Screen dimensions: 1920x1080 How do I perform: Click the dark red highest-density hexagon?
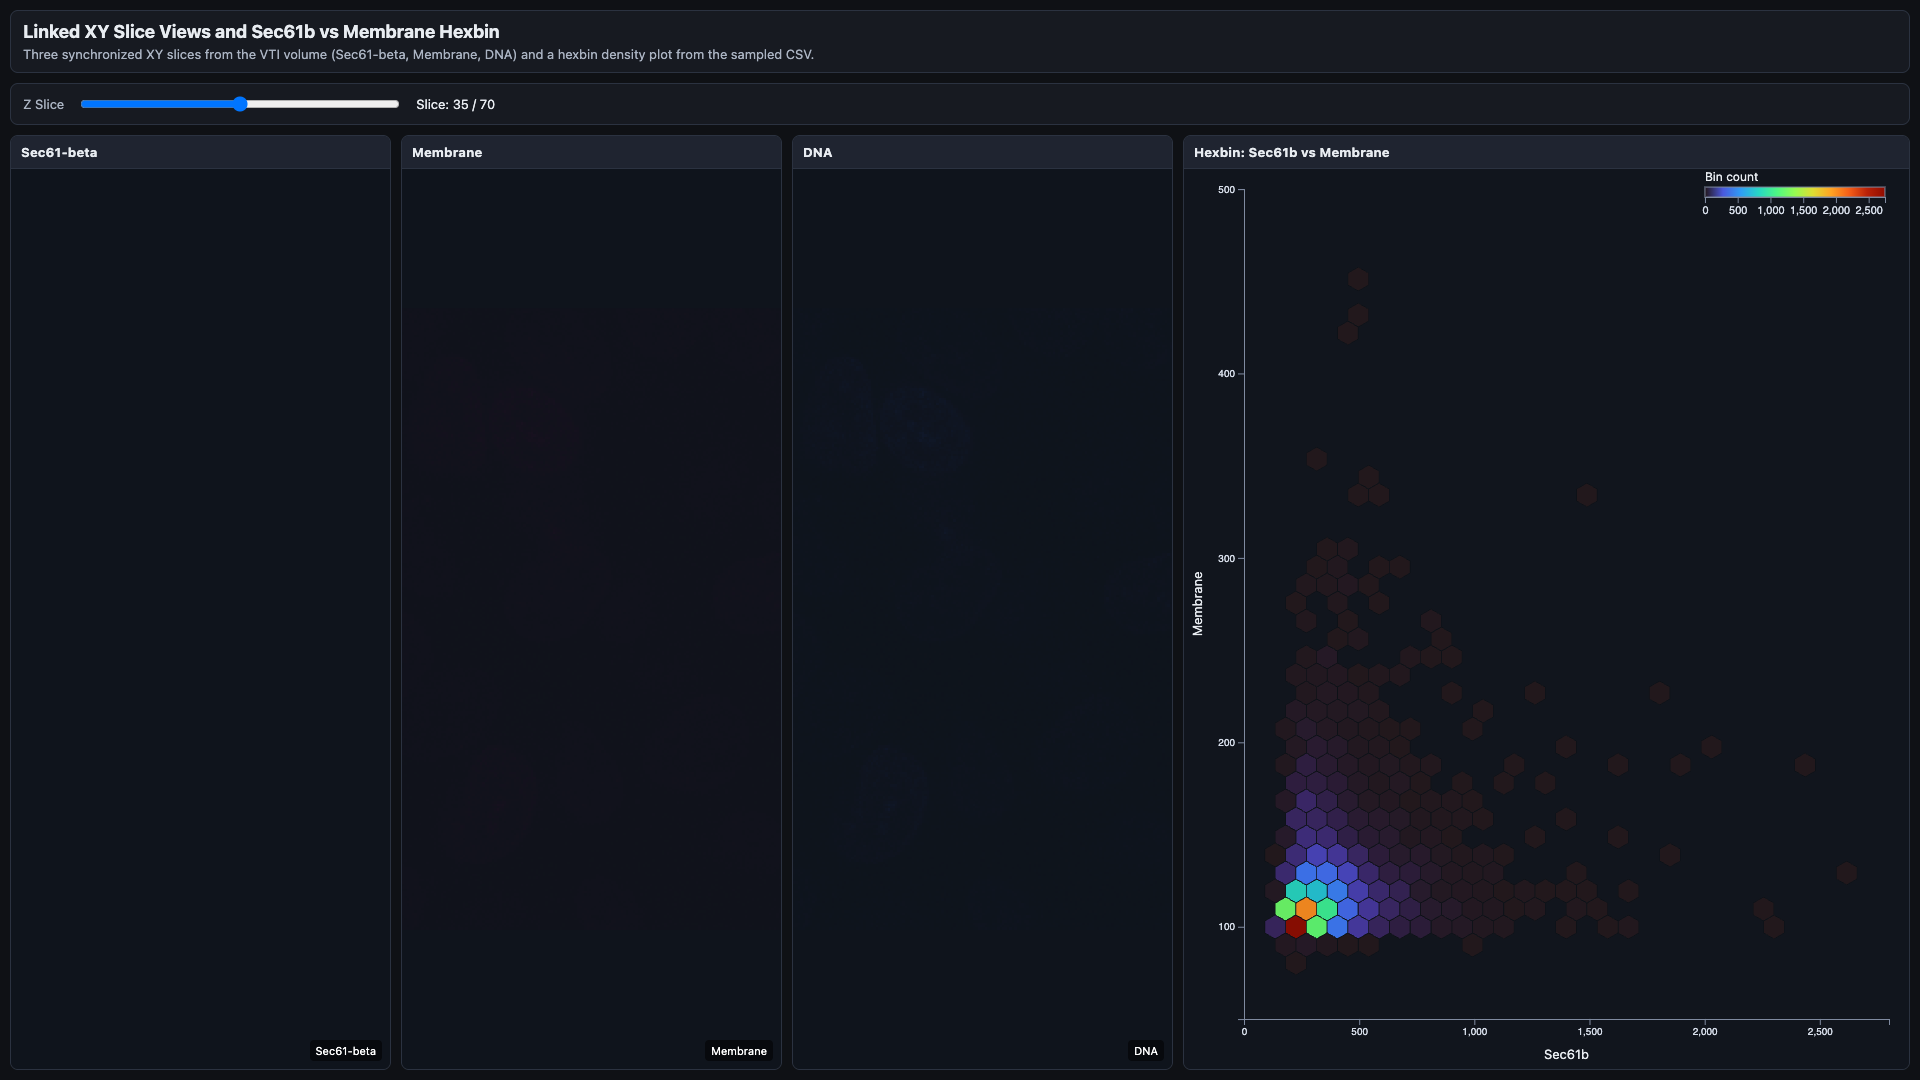pyautogui.click(x=1296, y=927)
